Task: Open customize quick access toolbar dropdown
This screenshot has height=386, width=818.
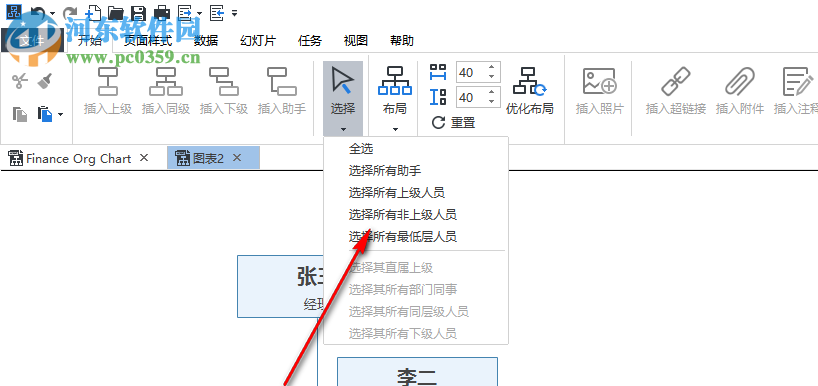Action: pos(234,13)
